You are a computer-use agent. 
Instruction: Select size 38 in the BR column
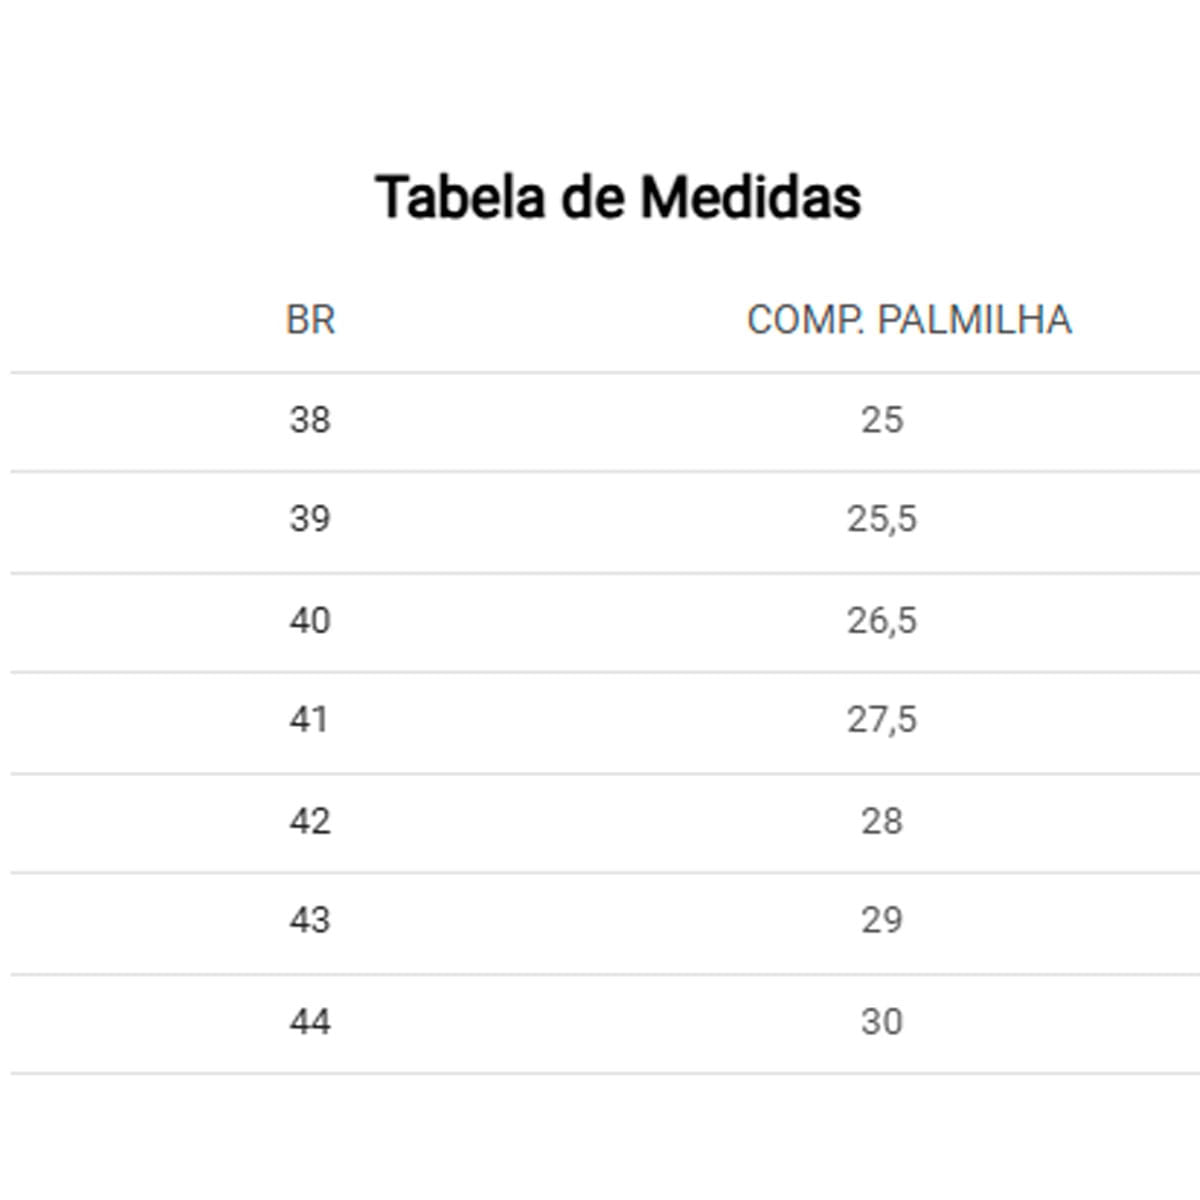(x=310, y=420)
